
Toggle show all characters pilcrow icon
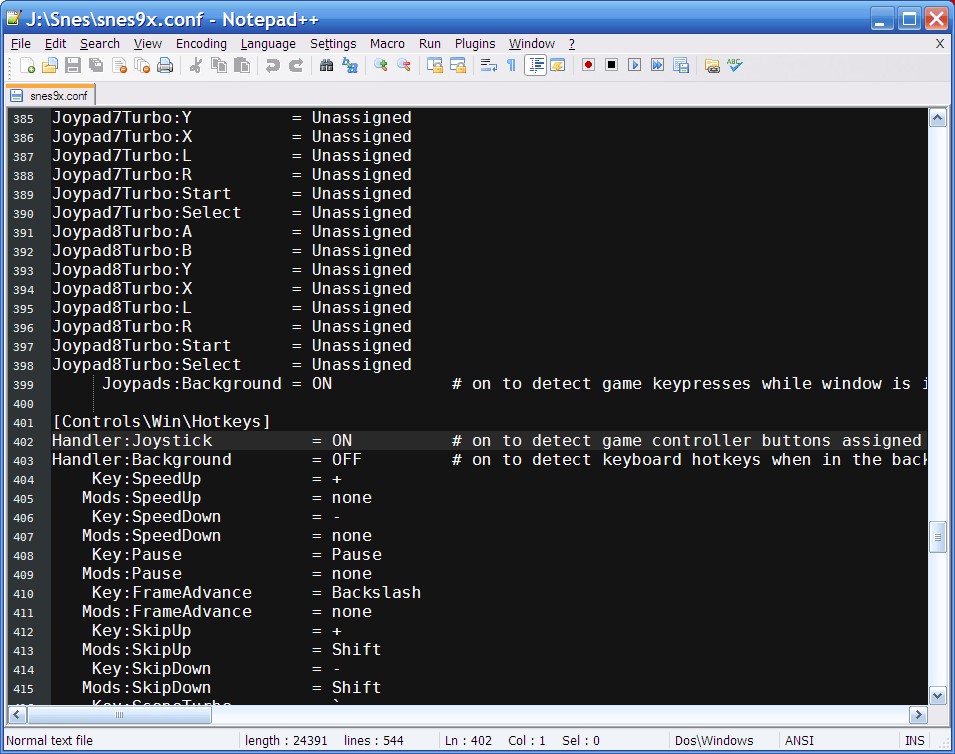pos(511,66)
